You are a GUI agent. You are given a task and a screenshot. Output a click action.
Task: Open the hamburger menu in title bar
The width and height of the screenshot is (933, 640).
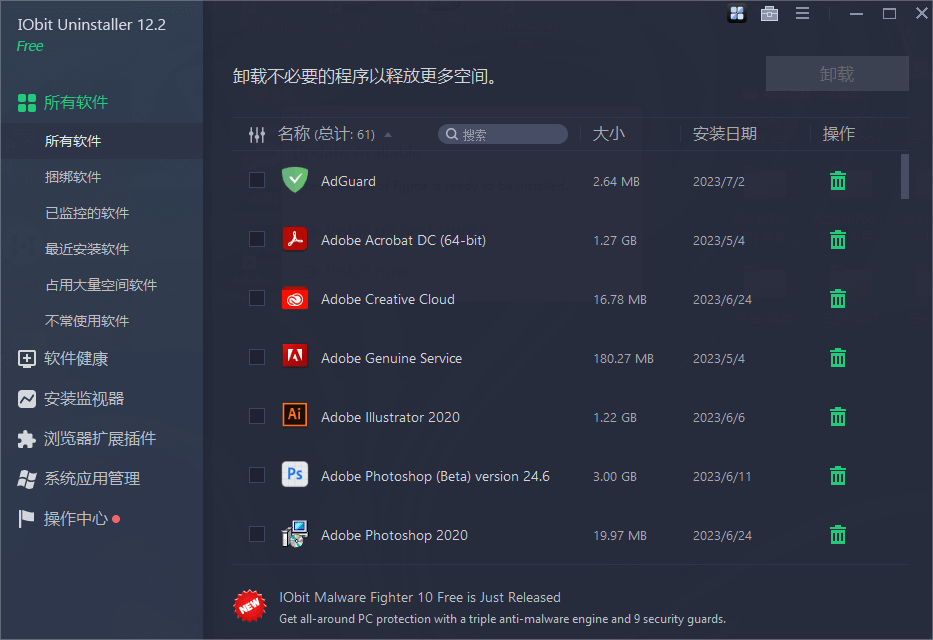802,14
